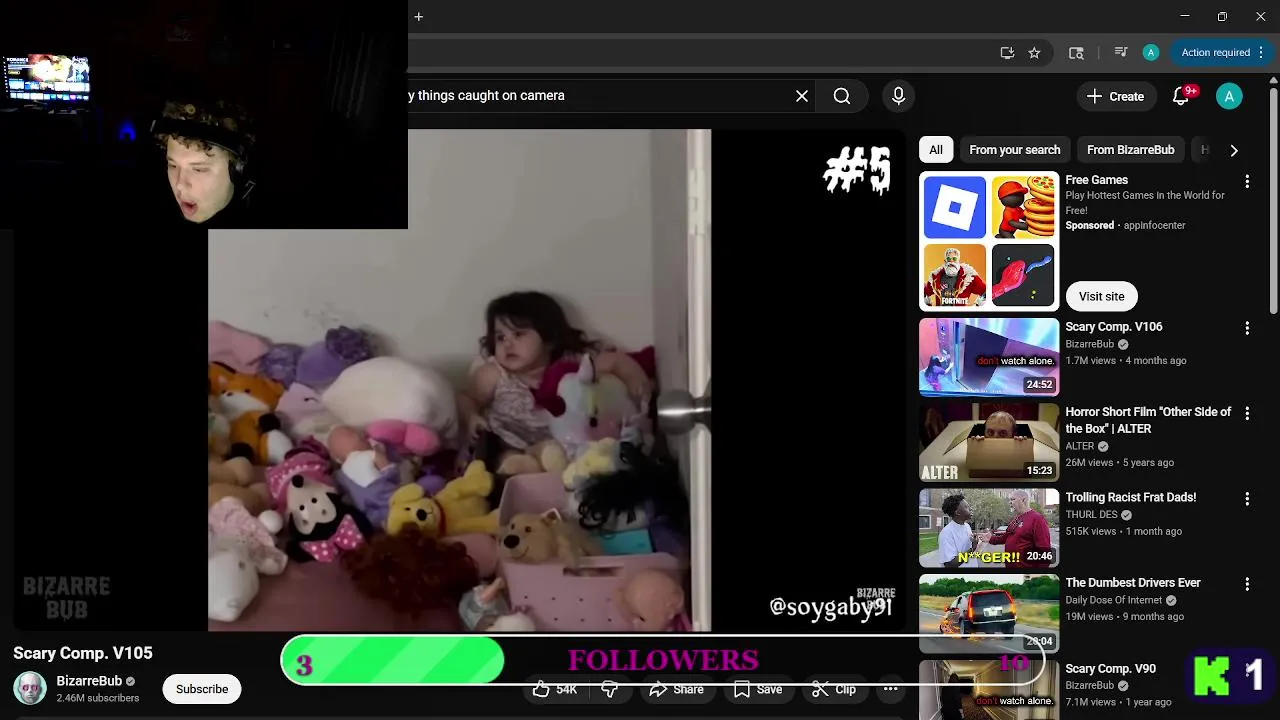Like the video with thumbs up
1280x720 pixels.
tap(554, 689)
